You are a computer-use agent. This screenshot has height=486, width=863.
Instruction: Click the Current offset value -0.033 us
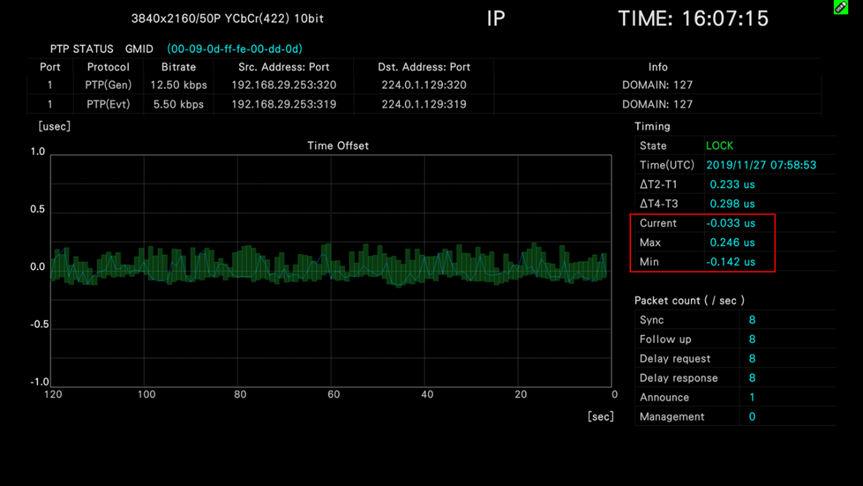[730, 223]
